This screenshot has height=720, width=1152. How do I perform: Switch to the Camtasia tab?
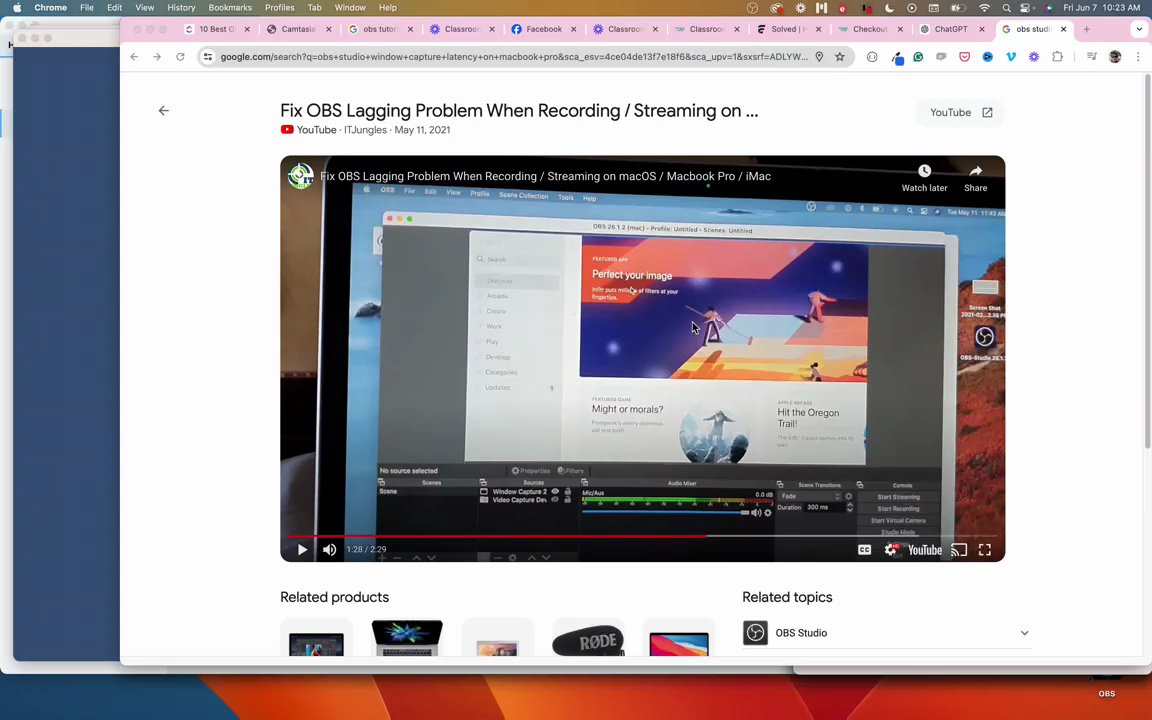(x=298, y=29)
